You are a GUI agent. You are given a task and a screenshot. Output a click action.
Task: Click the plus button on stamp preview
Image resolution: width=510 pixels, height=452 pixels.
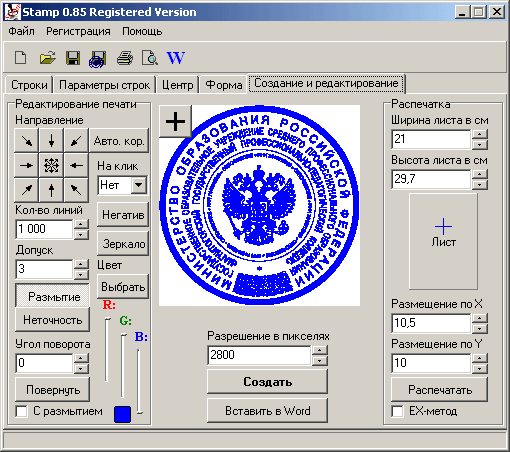click(x=175, y=121)
